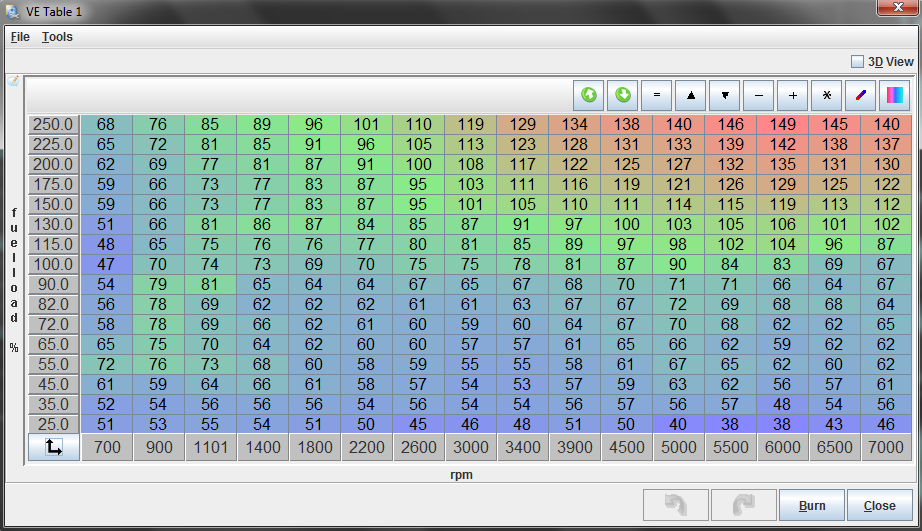Select cell 40 at 25.0 load, 5000 rpm
922x531 pixels.
click(679, 425)
